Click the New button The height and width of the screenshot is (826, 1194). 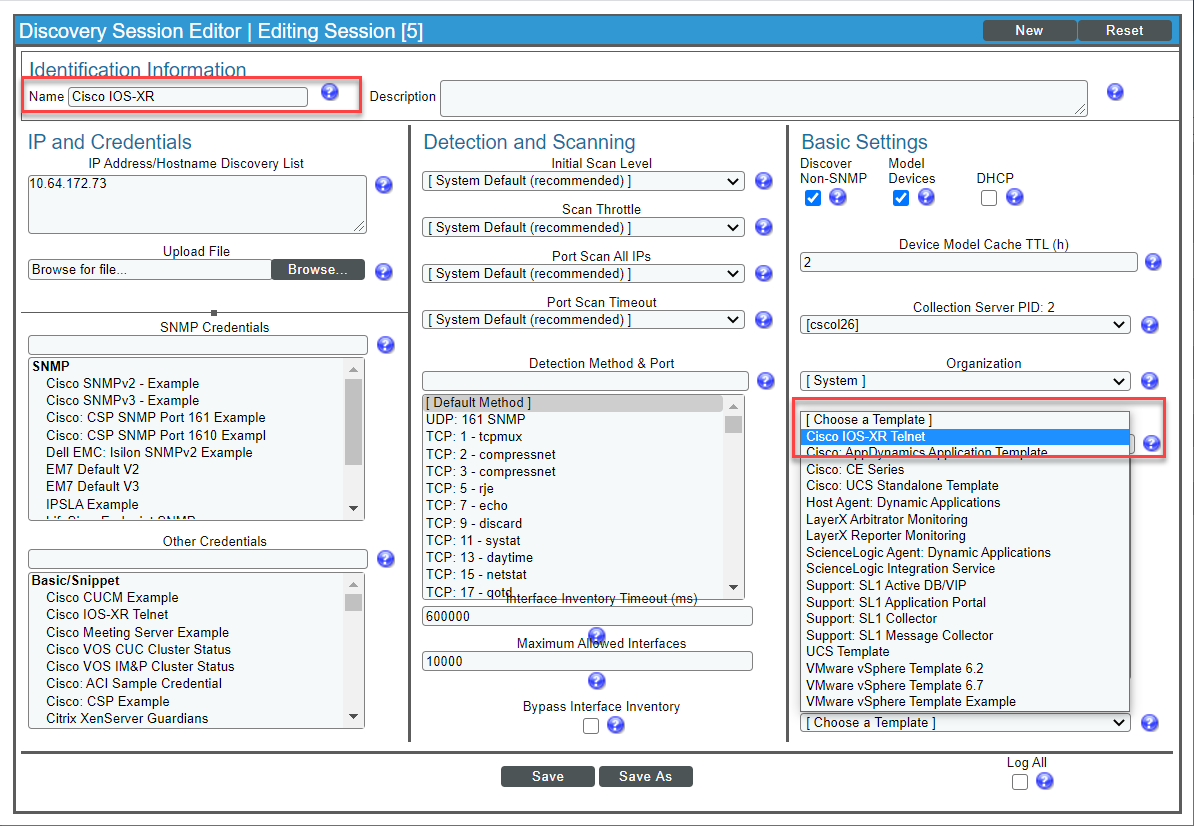(1029, 30)
